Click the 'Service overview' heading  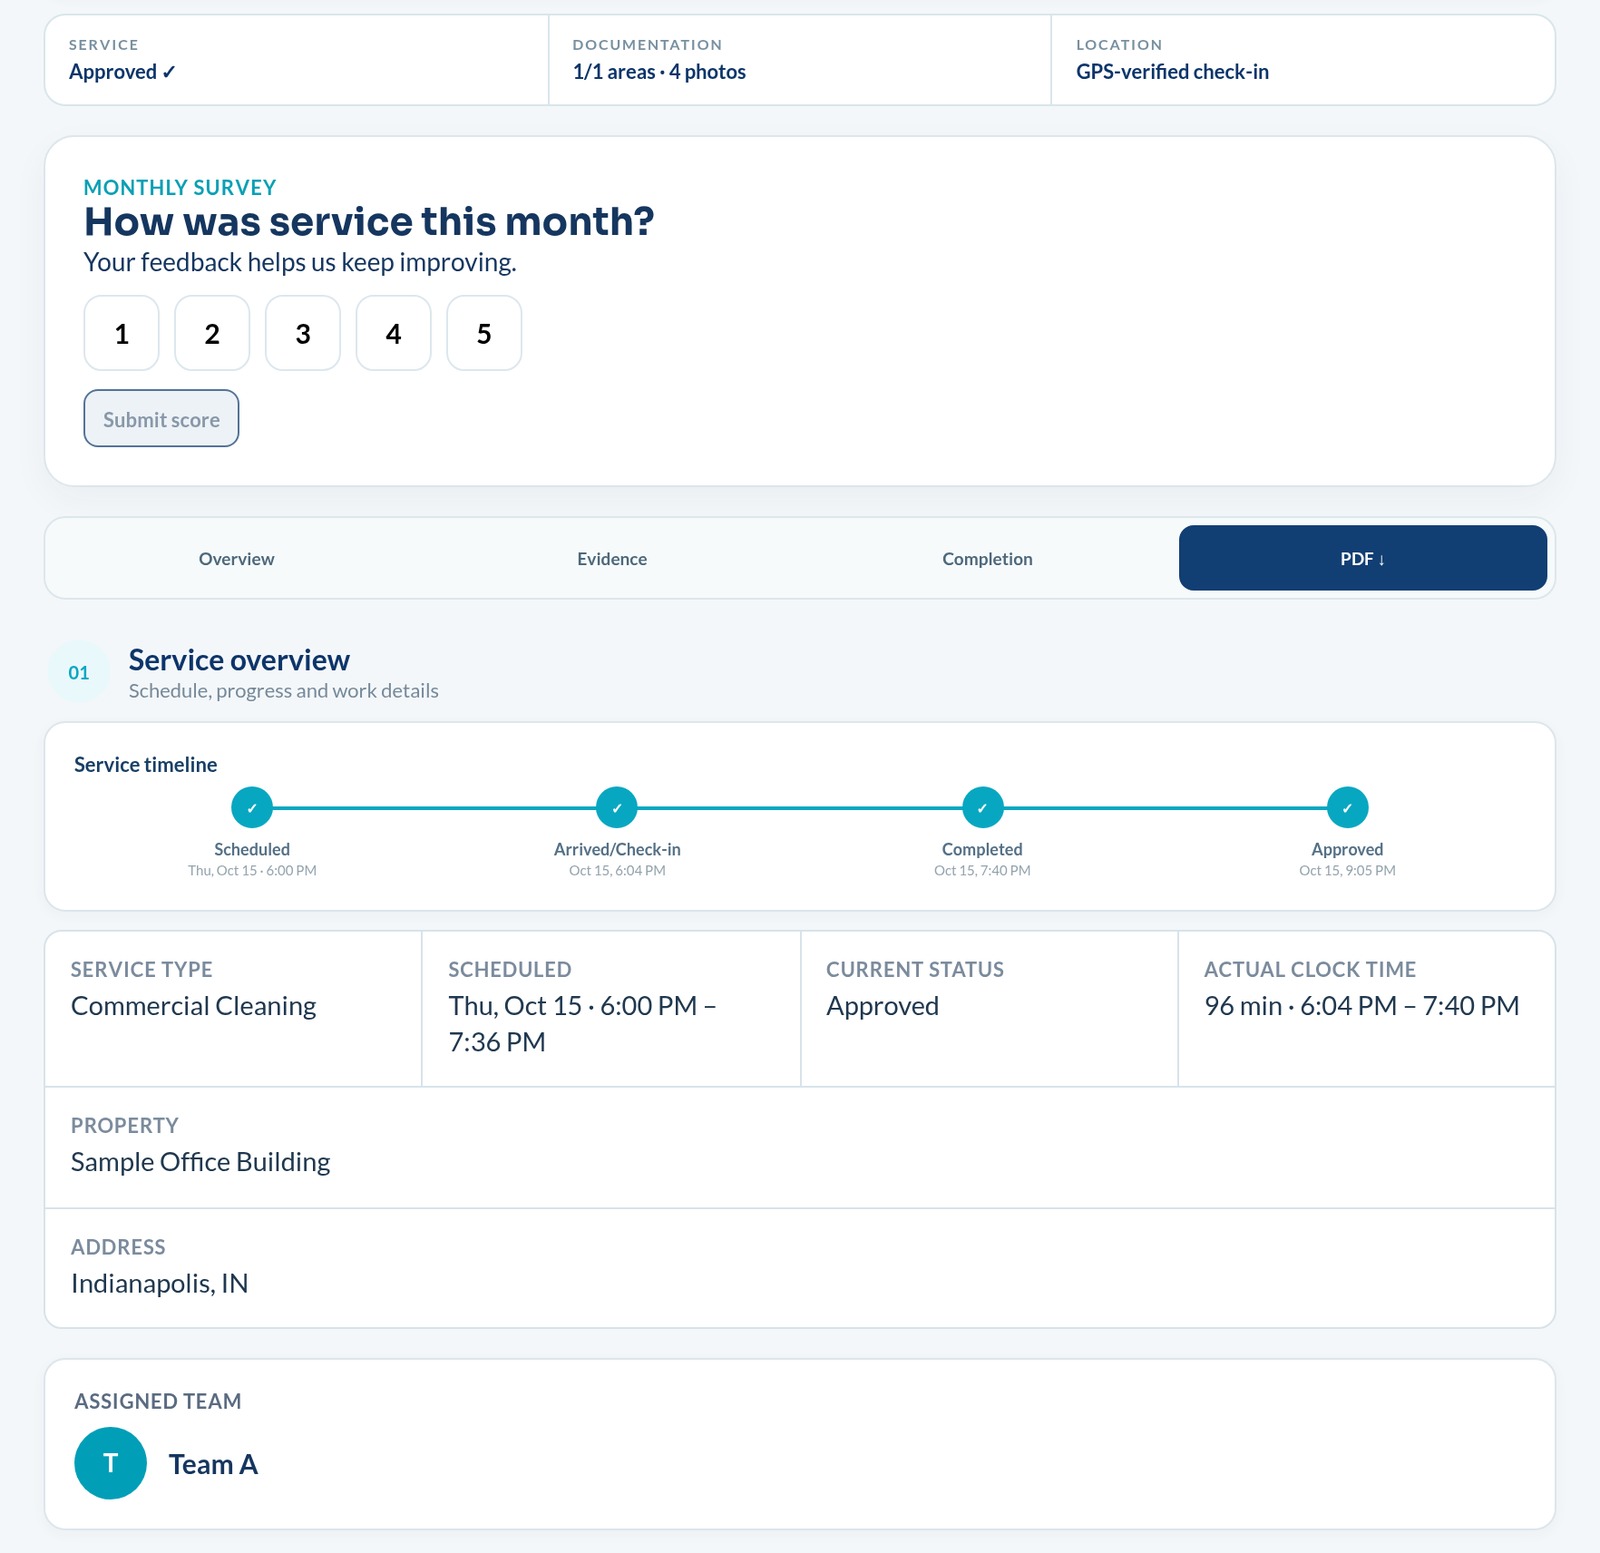tap(239, 660)
